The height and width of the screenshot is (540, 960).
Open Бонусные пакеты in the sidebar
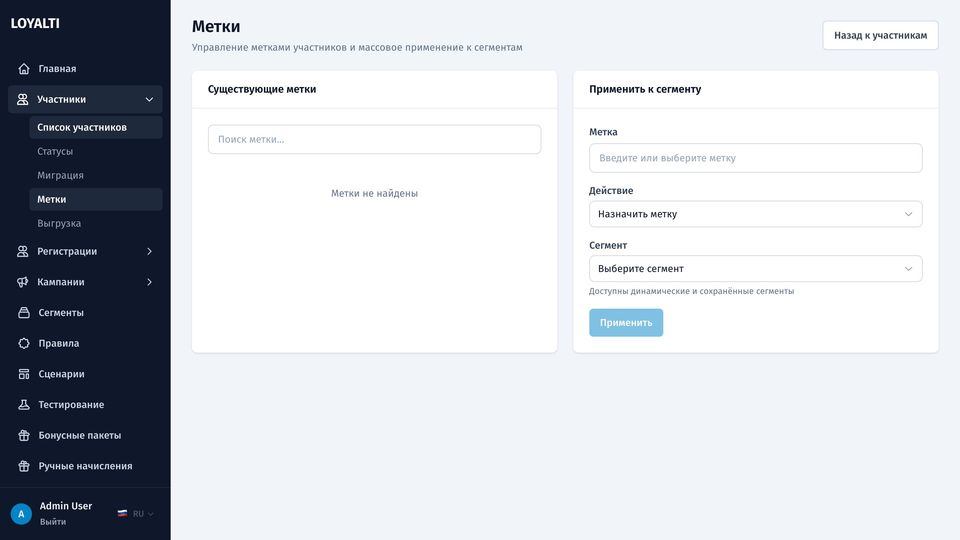point(85,435)
